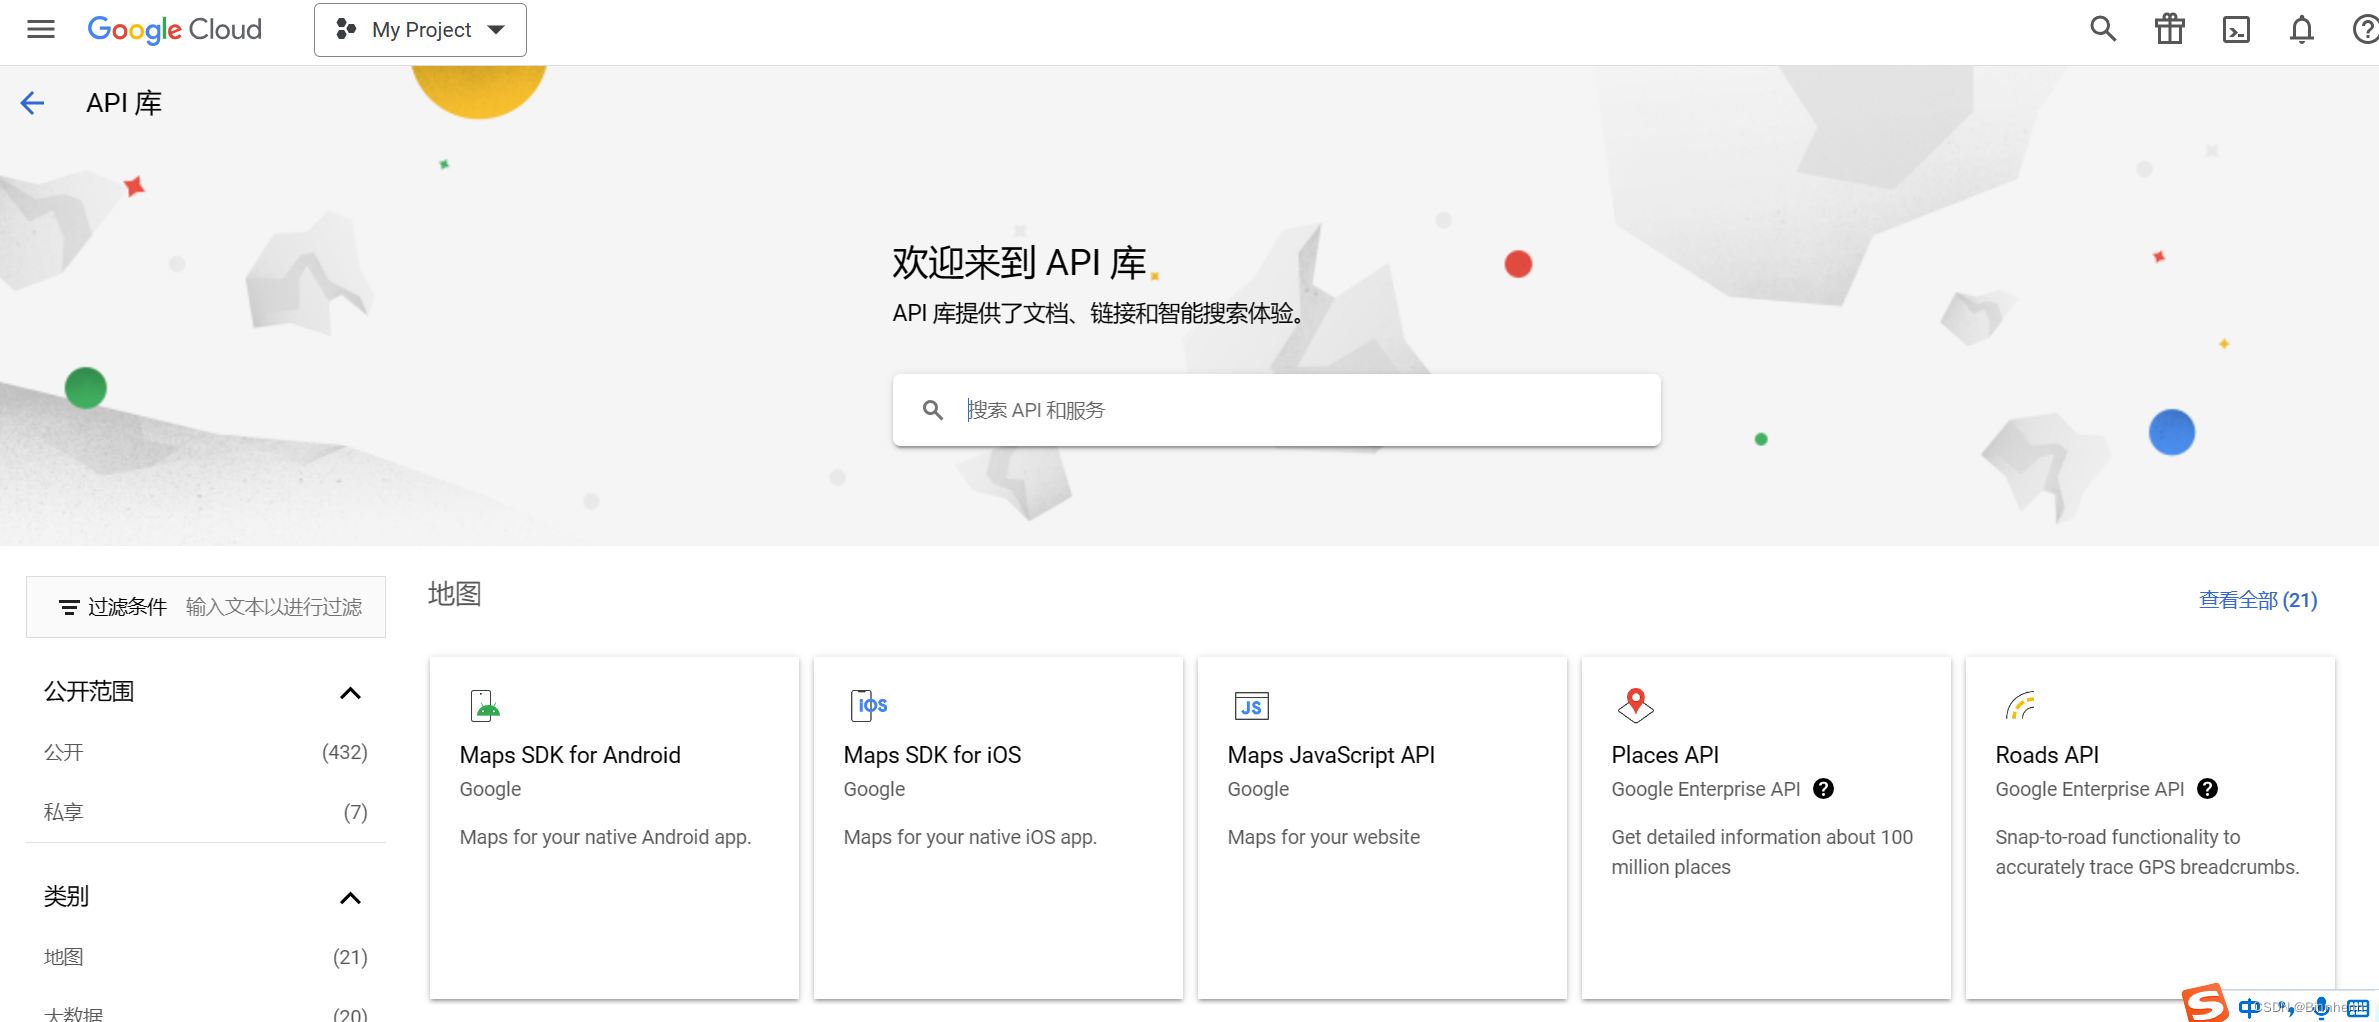Collapse the 公开范围 filter section
2379x1022 pixels.
[350, 693]
